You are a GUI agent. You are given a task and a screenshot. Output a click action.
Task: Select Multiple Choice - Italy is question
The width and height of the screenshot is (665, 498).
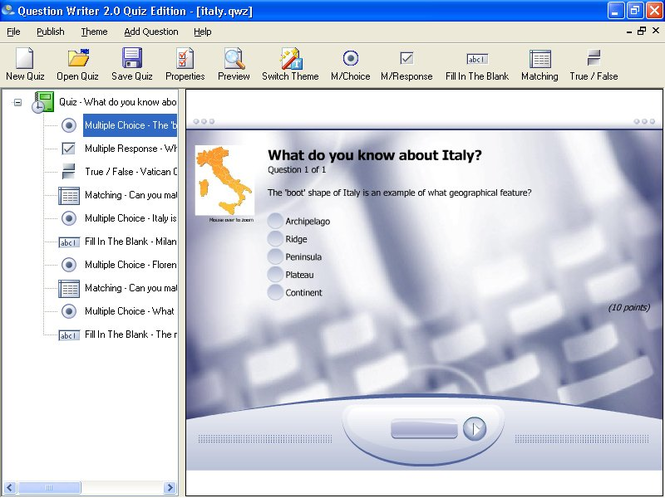[x=131, y=218]
